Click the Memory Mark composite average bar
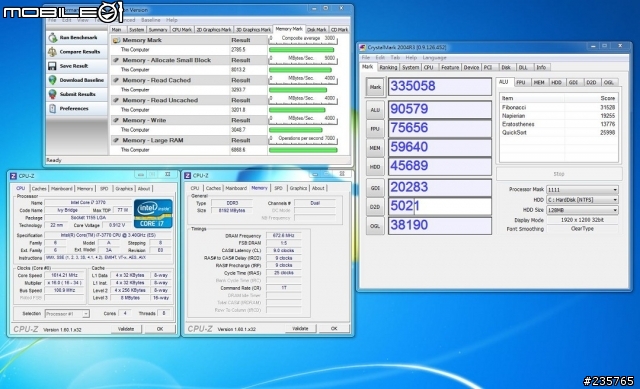This screenshot has height=389, width=640. click(301, 50)
